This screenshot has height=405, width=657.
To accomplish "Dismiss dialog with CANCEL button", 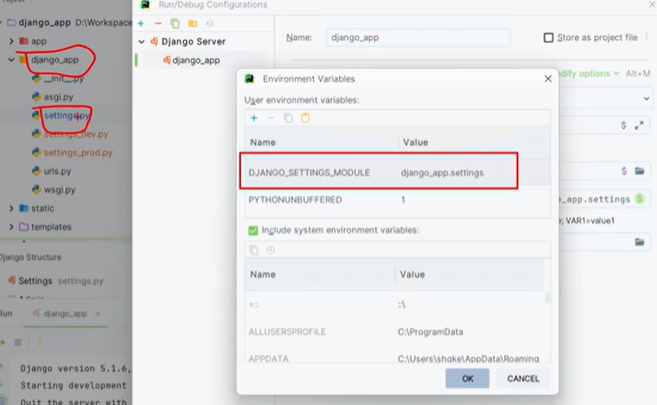I will 523,379.
